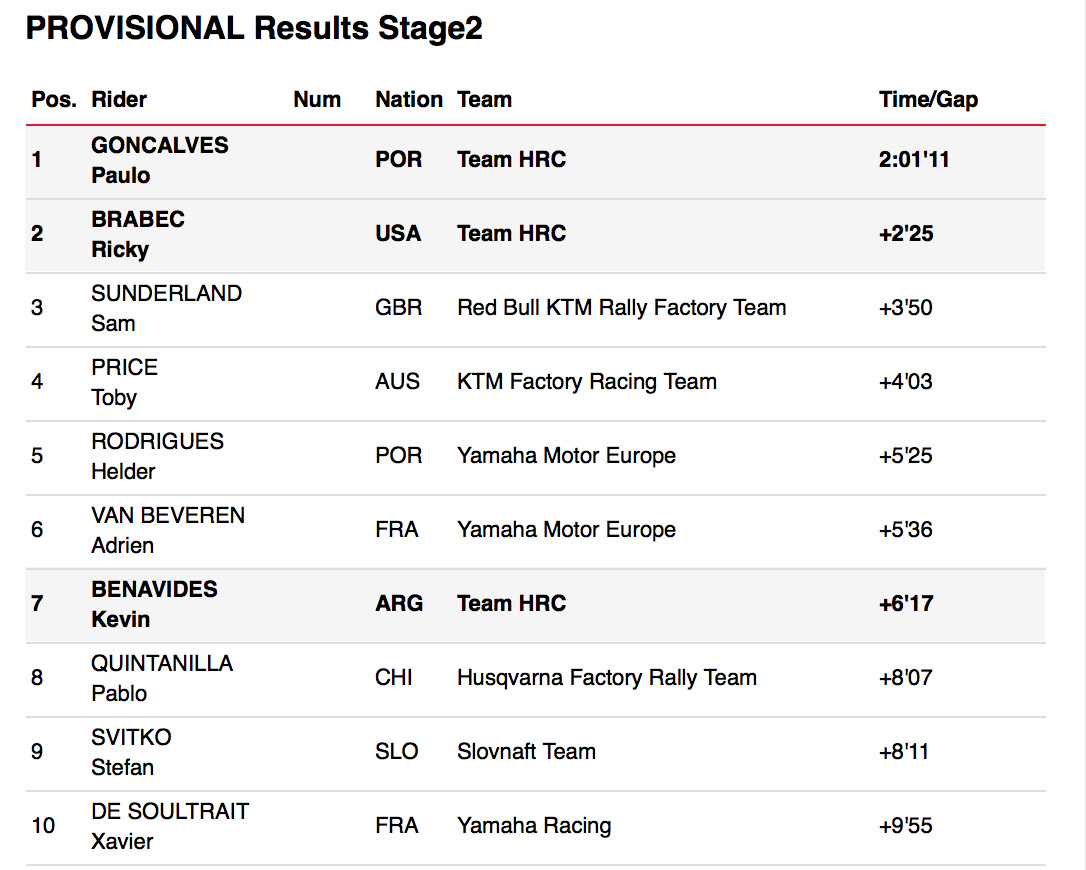This screenshot has width=1086, height=870.
Task: Click the CHI nation code
Action: 394,678
